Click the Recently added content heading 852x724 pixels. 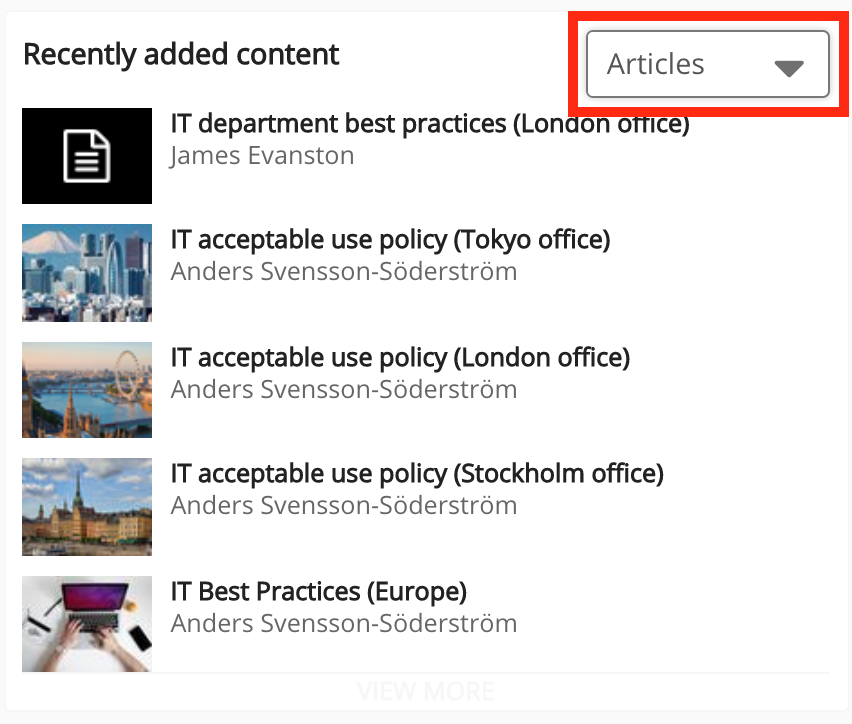point(181,54)
